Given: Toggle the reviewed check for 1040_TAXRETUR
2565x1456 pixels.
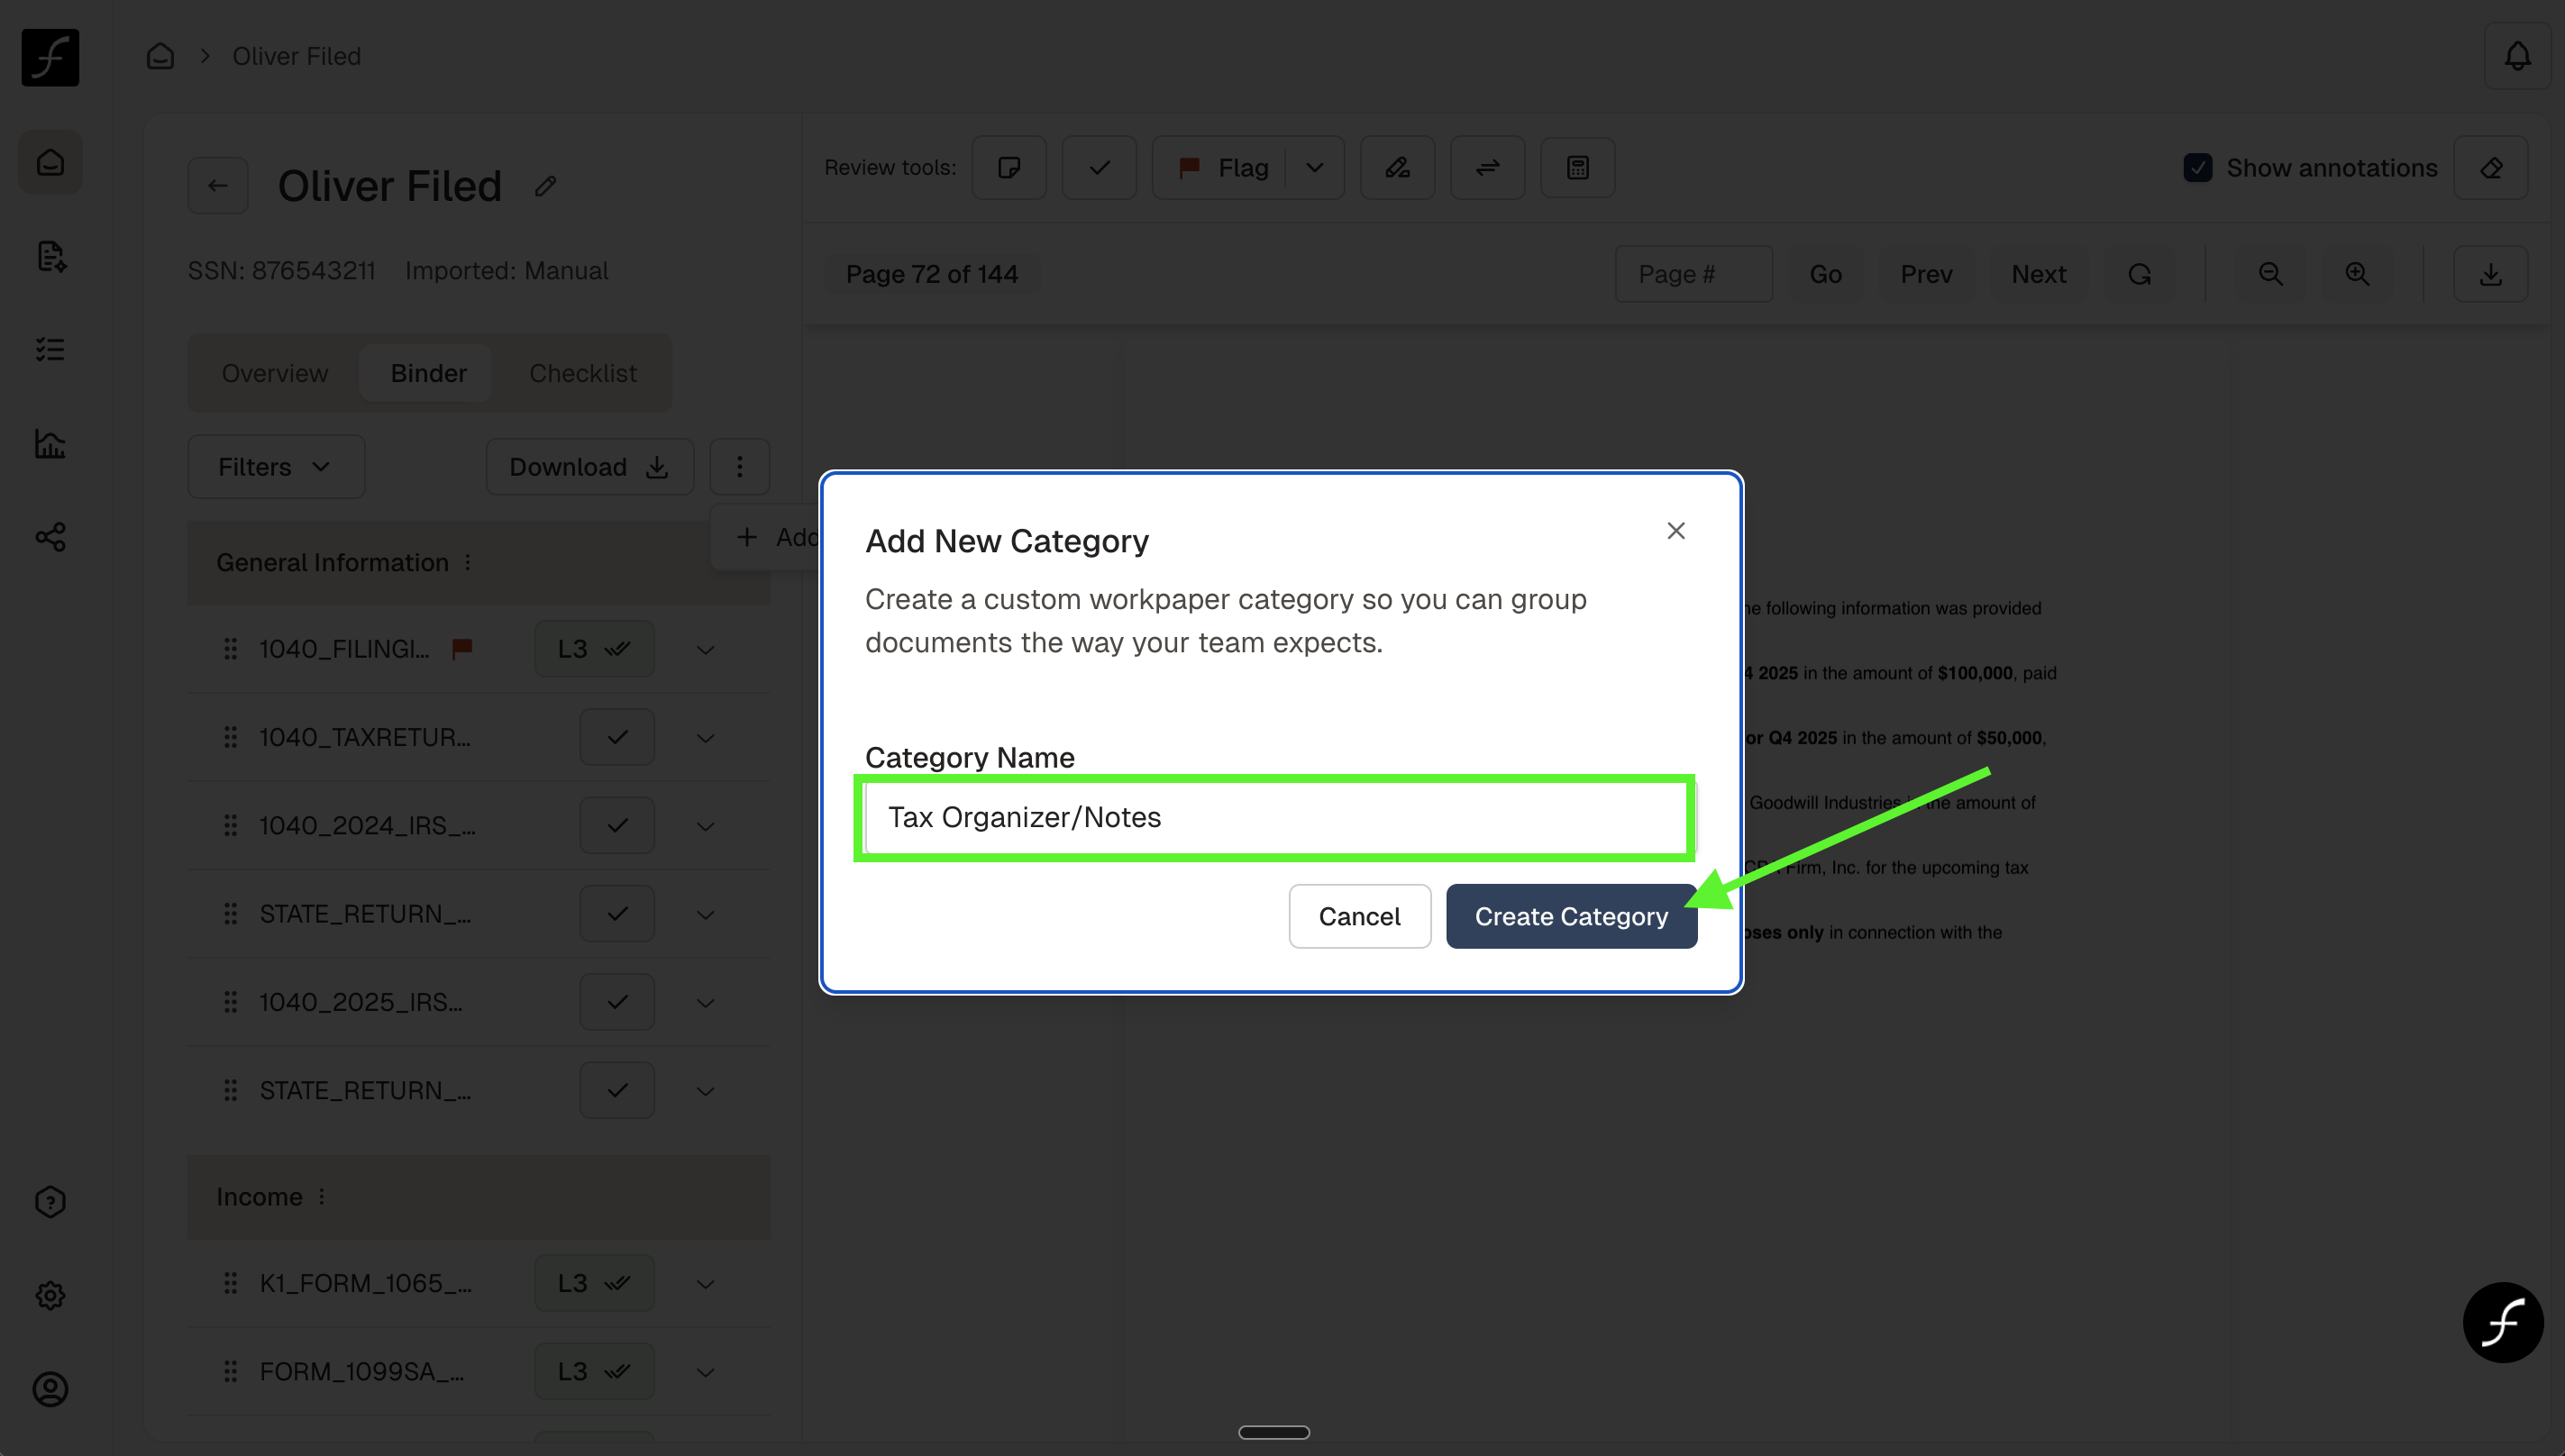Looking at the screenshot, I should pyautogui.click(x=617, y=737).
